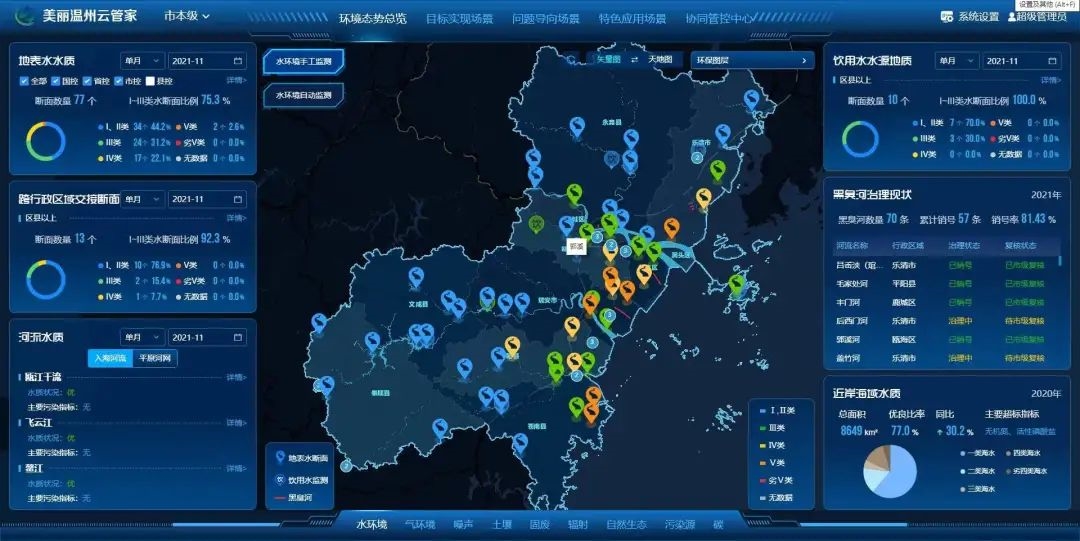Open the 市本级 region dropdown
1080x541 pixels.
point(187,17)
